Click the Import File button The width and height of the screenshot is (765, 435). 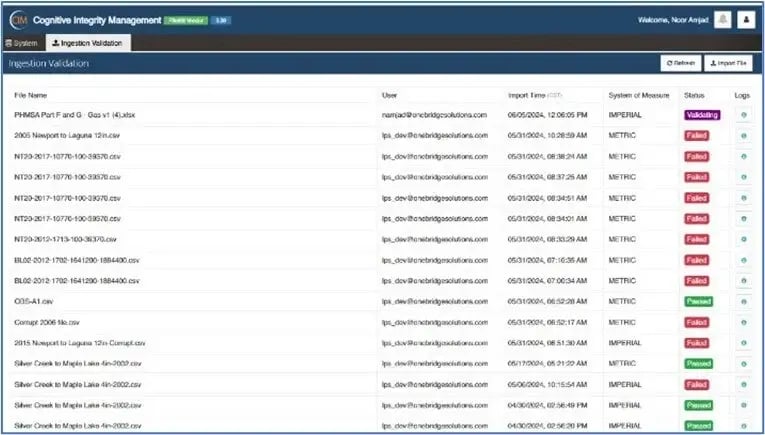tap(729, 64)
